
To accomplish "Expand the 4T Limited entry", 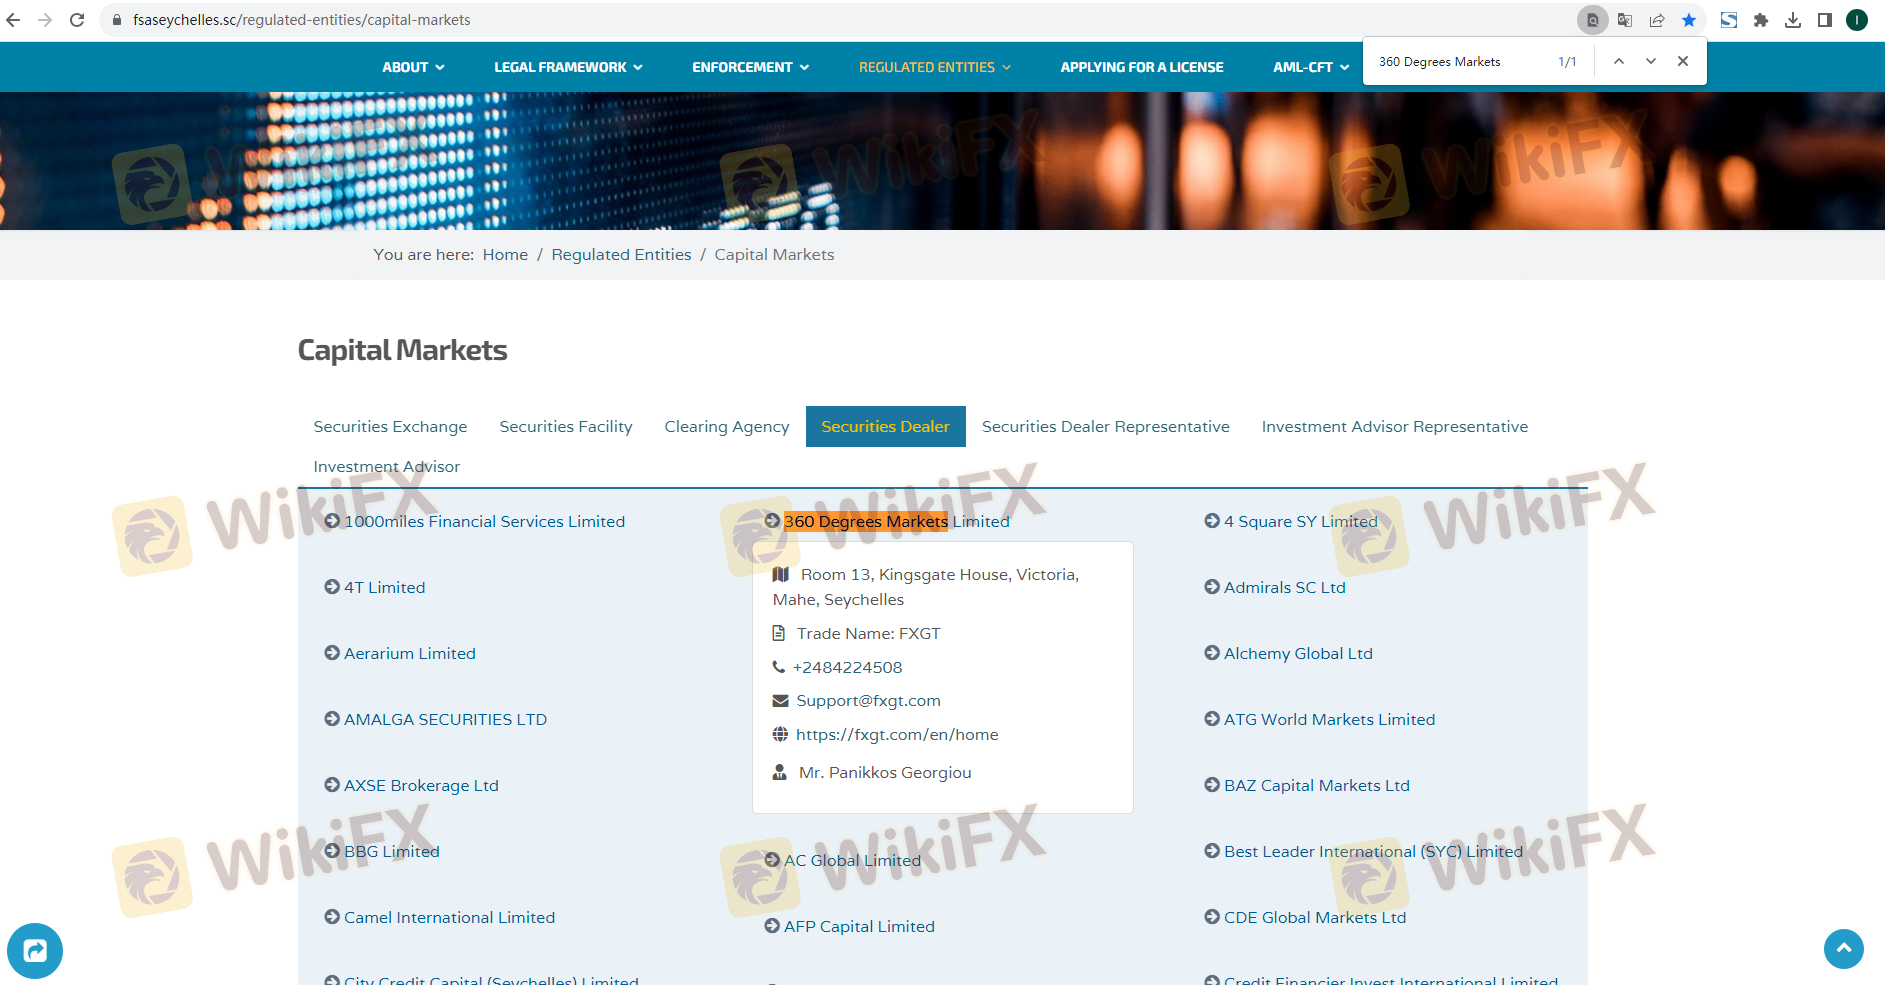I will [384, 587].
